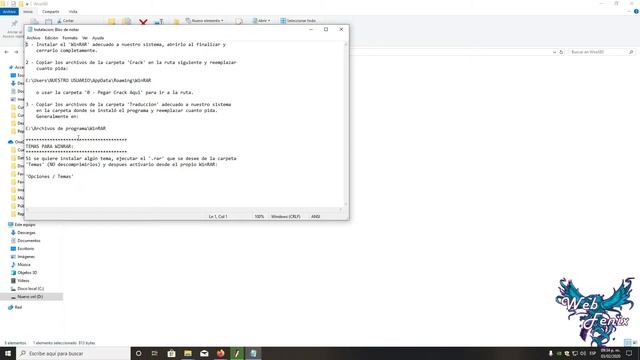Viewport: 640px width, 360px height.
Task: Select Red in navigation pane
Action: [x=15, y=307]
